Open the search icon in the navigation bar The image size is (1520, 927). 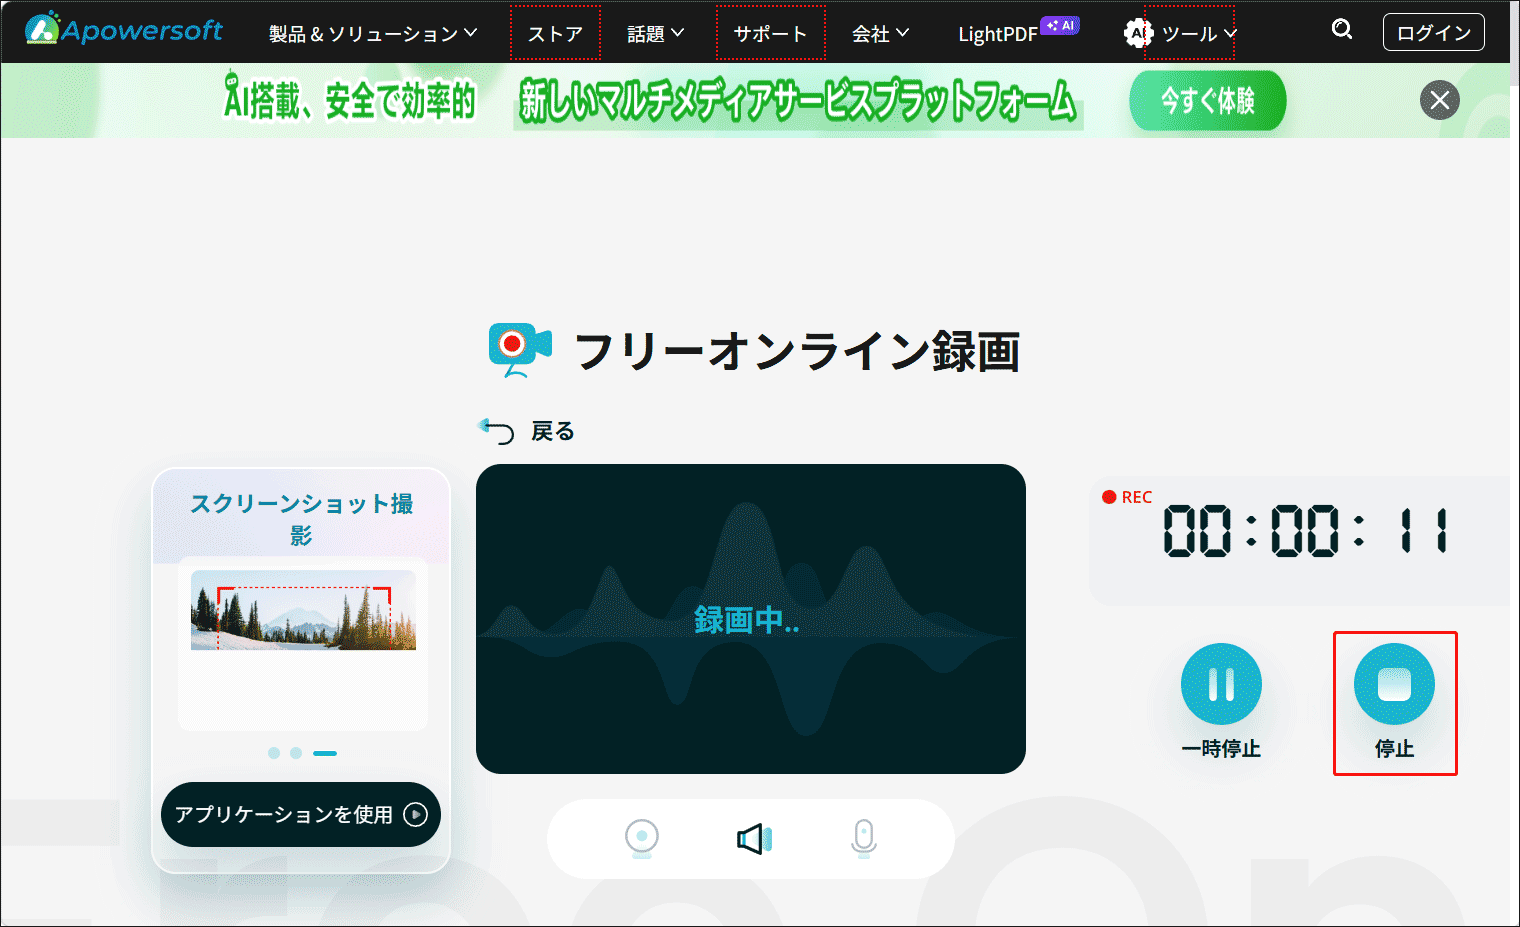(x=1341, y=30)
